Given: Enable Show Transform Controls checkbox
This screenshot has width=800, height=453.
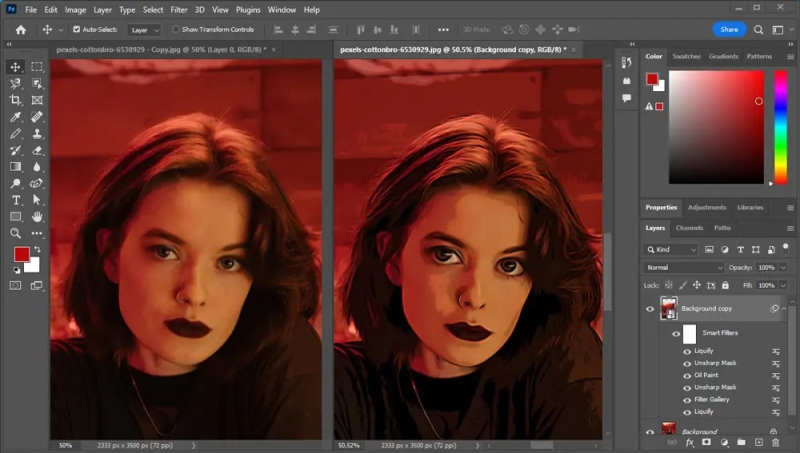Looking at the screenshot, I should 176,30.
